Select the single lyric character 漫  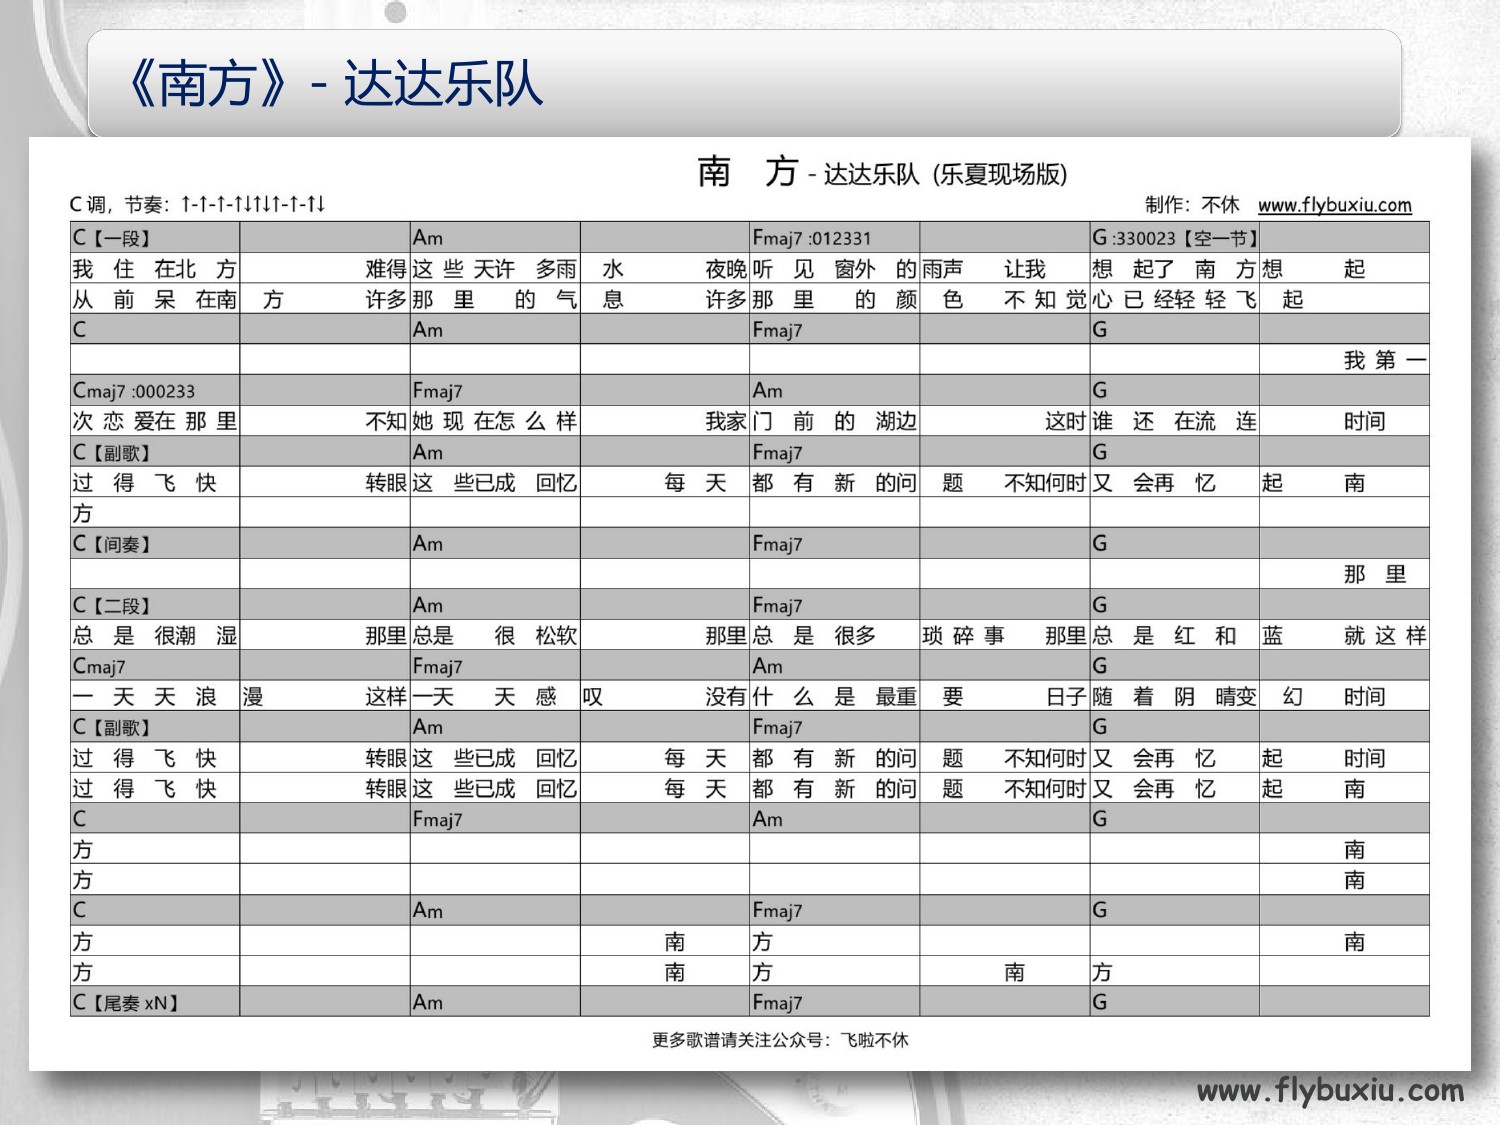tap(253, 697)
